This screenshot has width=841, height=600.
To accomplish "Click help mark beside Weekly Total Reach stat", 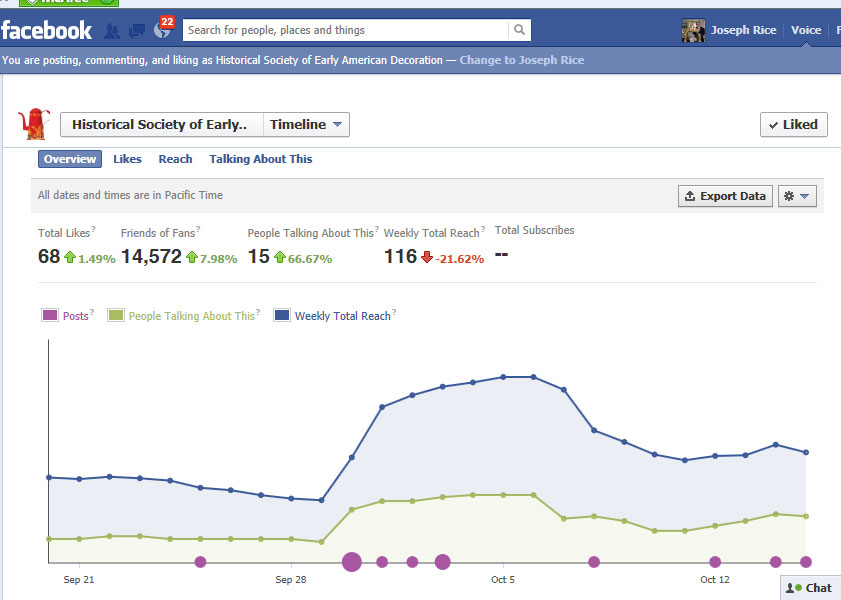I will 483,230.
